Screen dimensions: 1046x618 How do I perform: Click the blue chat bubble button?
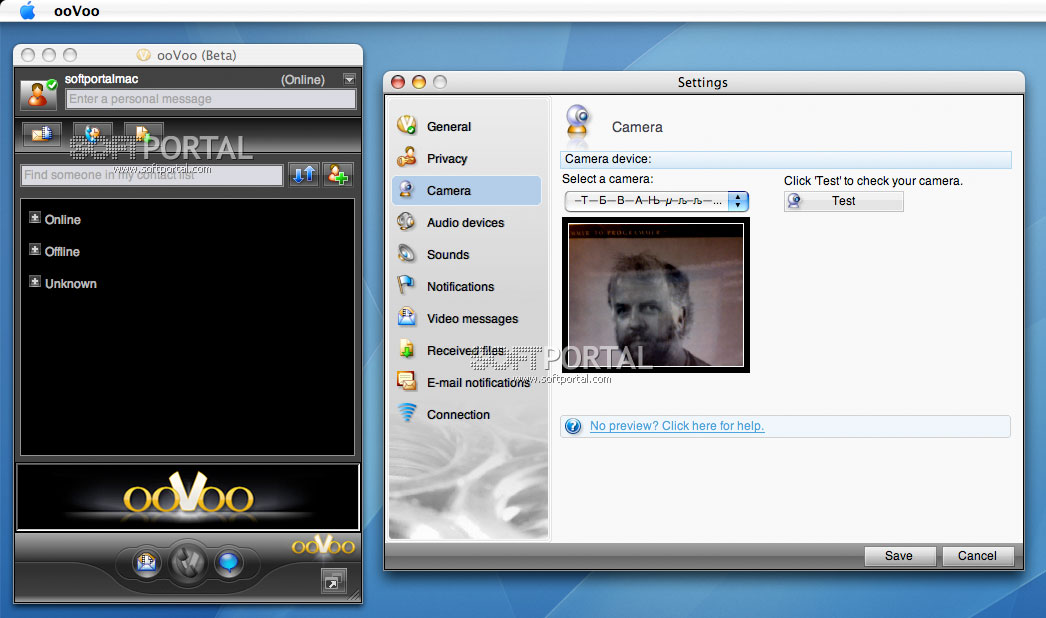tap(229, 563)
